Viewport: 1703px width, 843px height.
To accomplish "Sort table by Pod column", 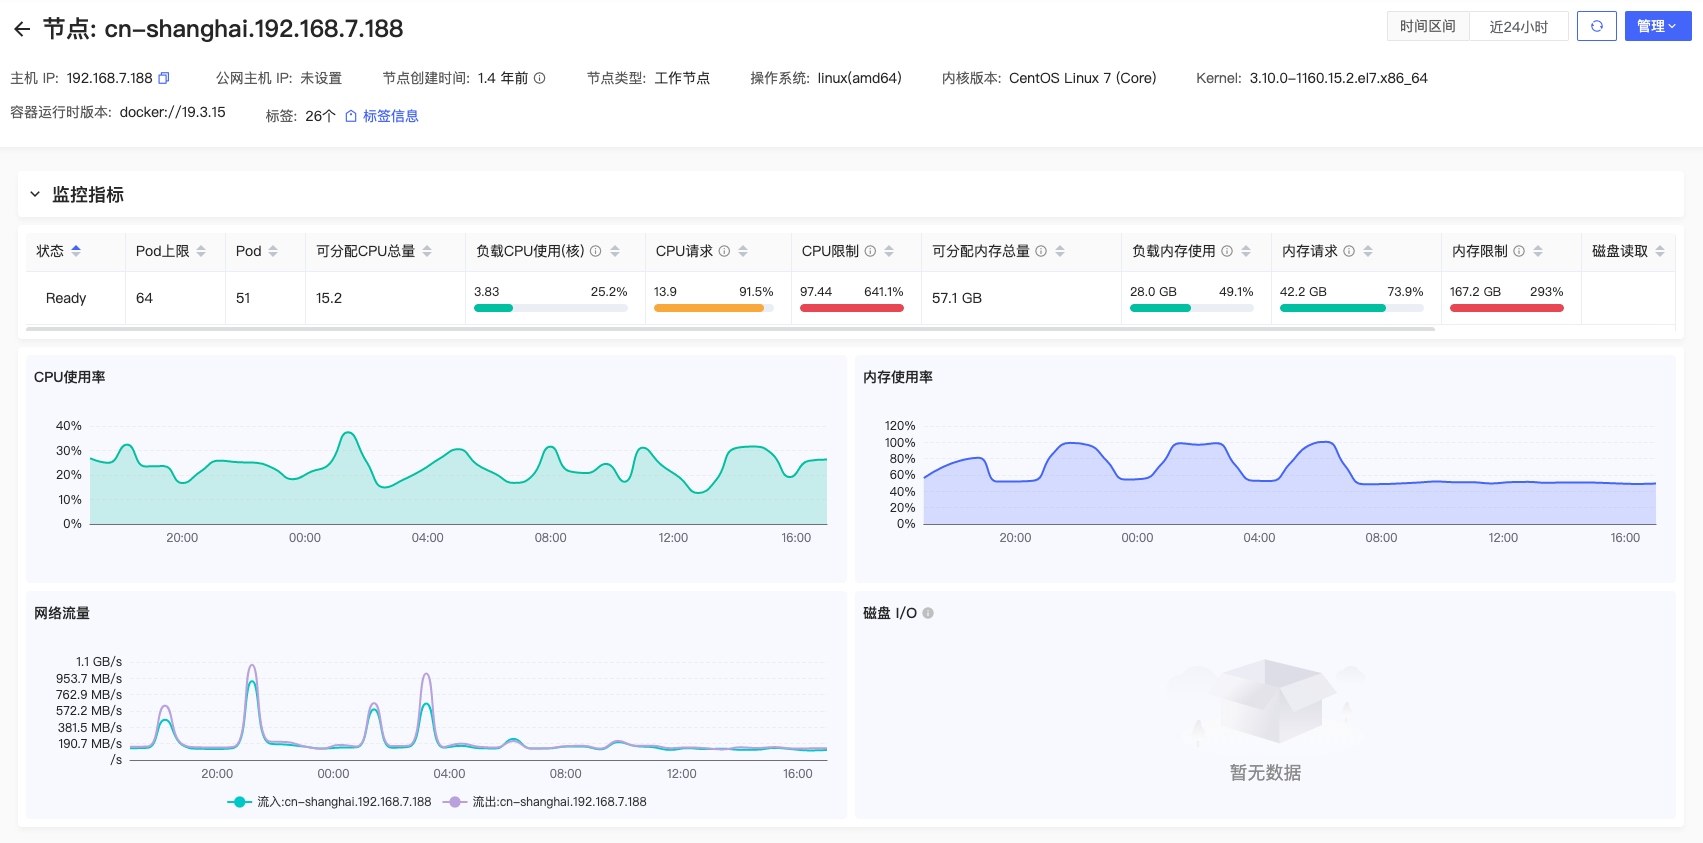I will click(273, 251).
